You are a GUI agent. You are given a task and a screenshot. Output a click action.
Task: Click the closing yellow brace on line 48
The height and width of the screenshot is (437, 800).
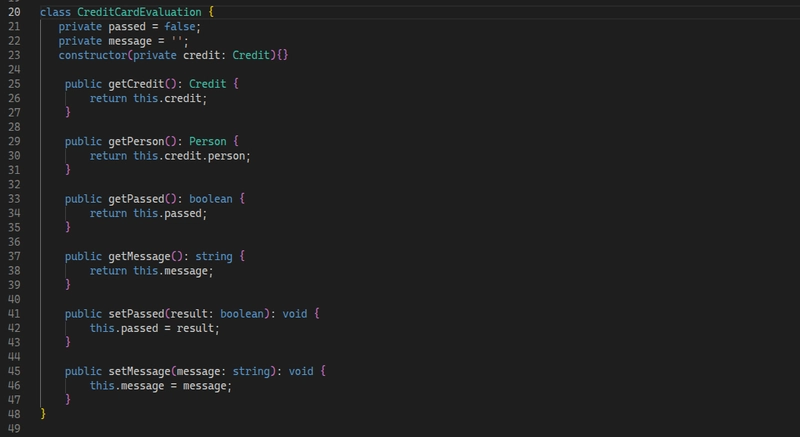[43, 414]
